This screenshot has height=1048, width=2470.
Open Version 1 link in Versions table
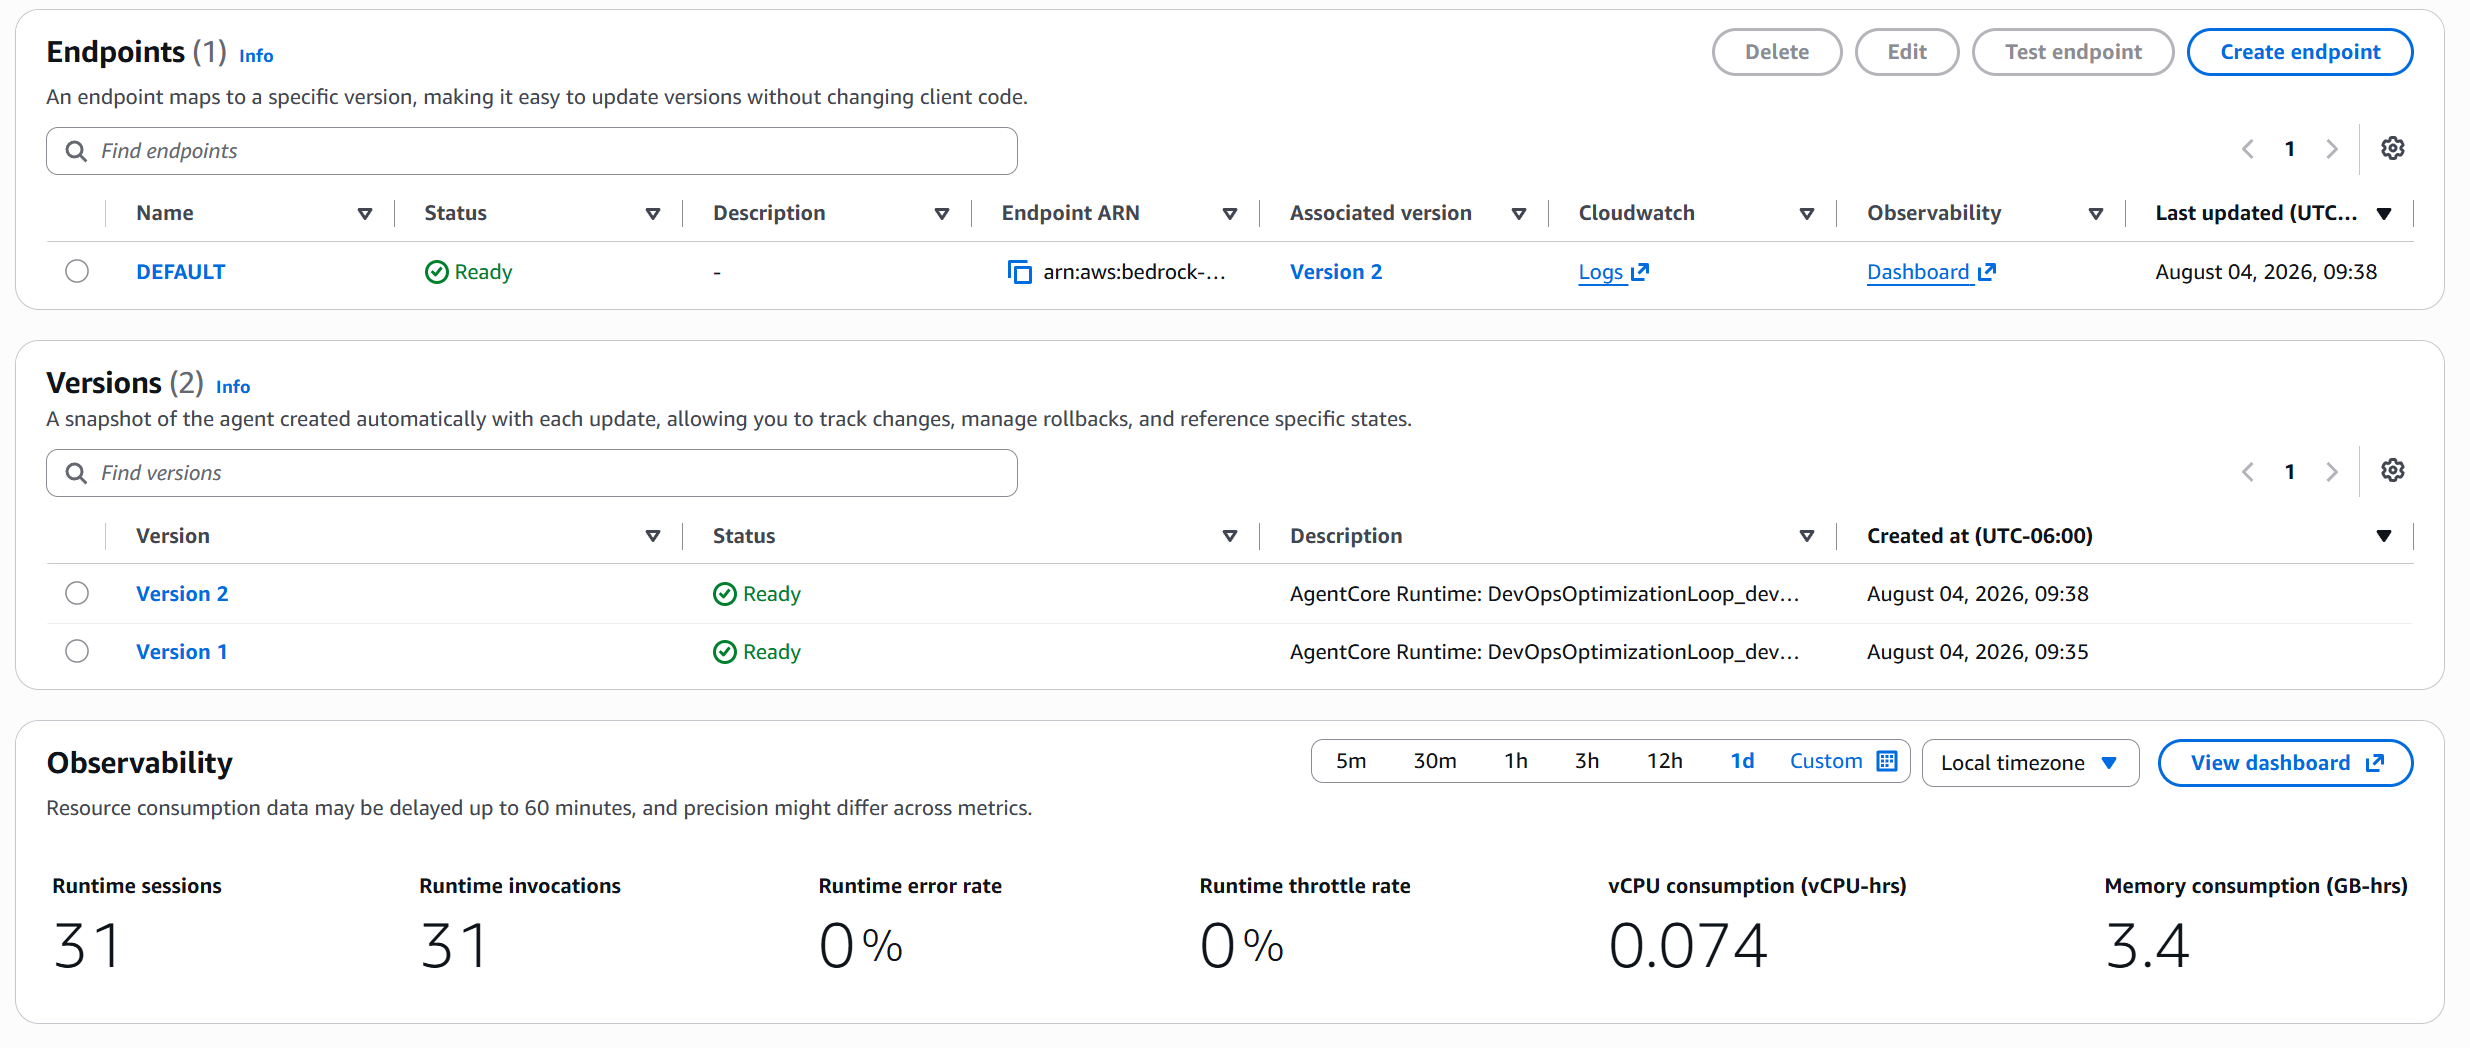[182, 652]
